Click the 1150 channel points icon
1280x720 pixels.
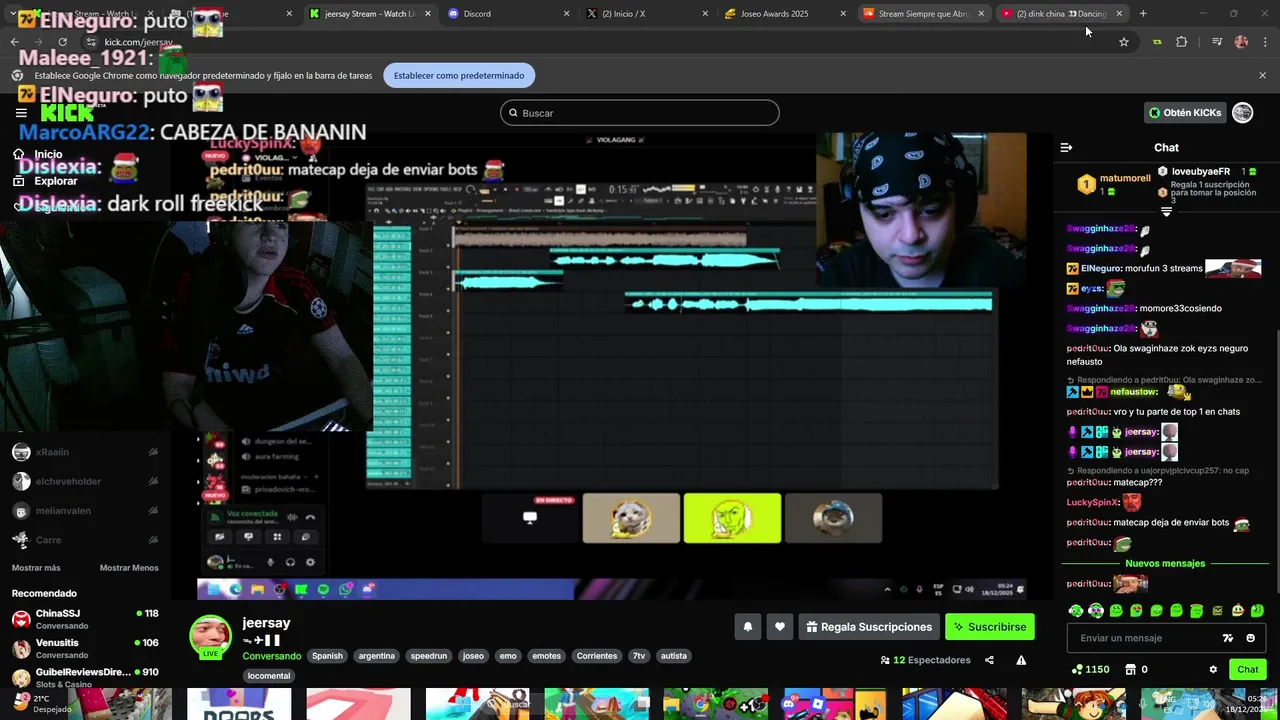coord(1089,670)
